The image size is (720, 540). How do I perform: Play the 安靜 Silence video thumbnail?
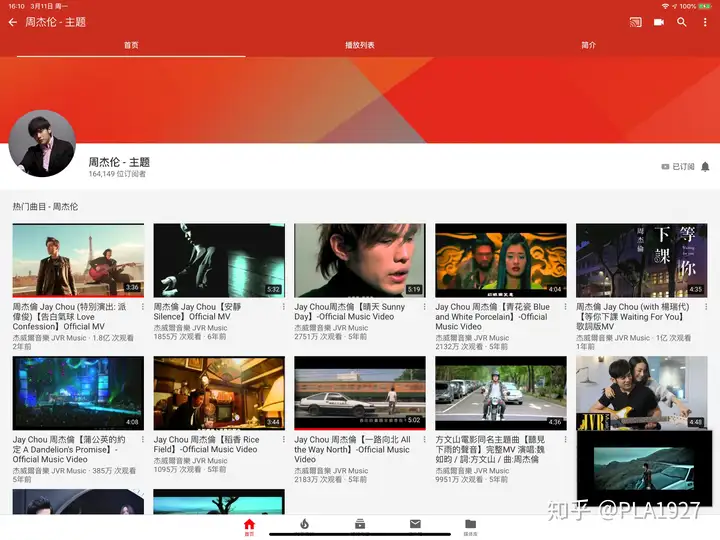point(219,260)
